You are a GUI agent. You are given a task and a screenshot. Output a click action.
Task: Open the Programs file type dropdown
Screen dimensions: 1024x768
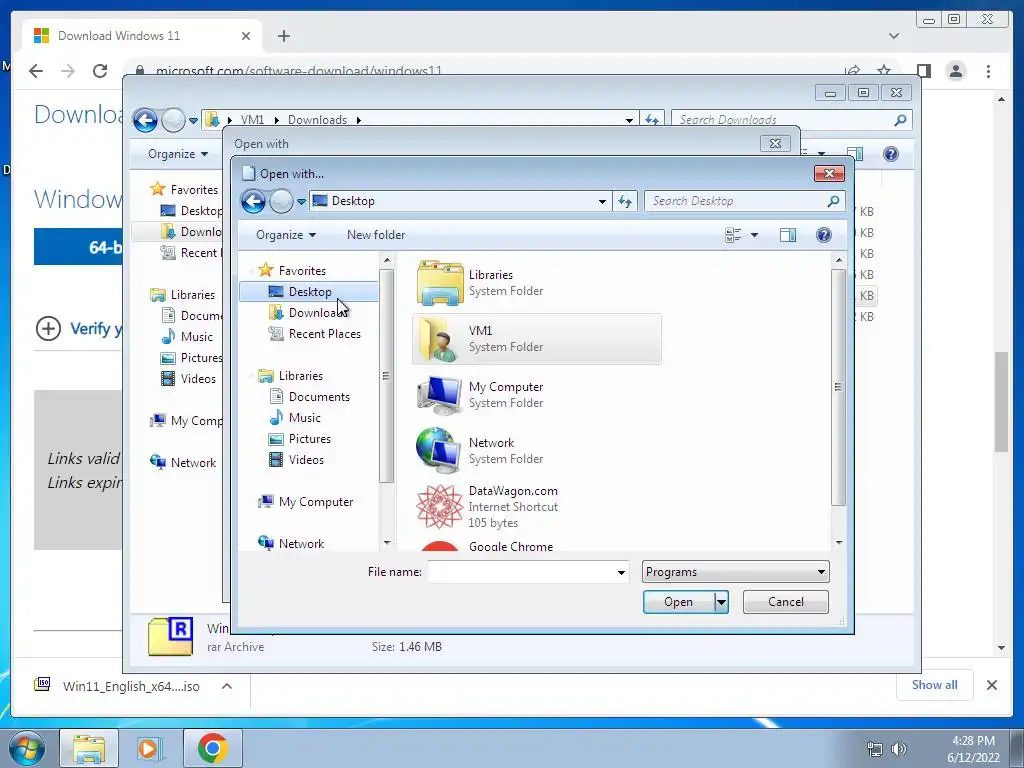point(735,572)
